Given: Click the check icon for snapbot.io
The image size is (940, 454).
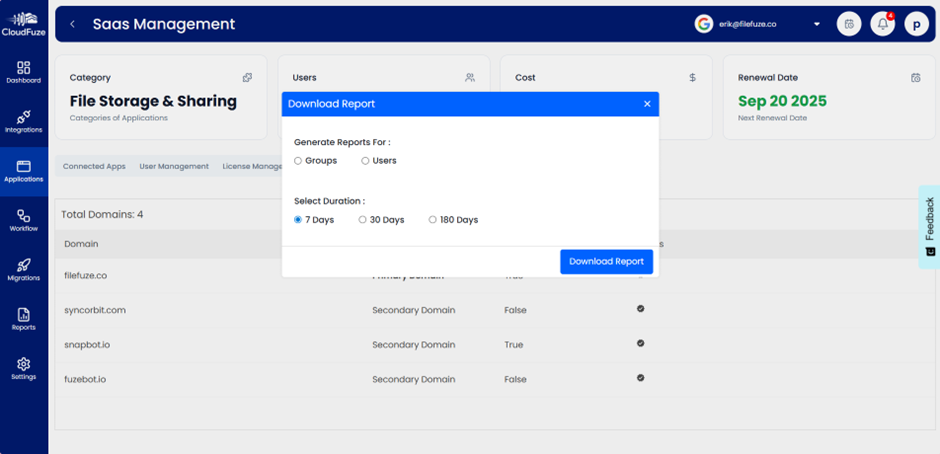Looking at the screenshot, I should pos(640,343).
